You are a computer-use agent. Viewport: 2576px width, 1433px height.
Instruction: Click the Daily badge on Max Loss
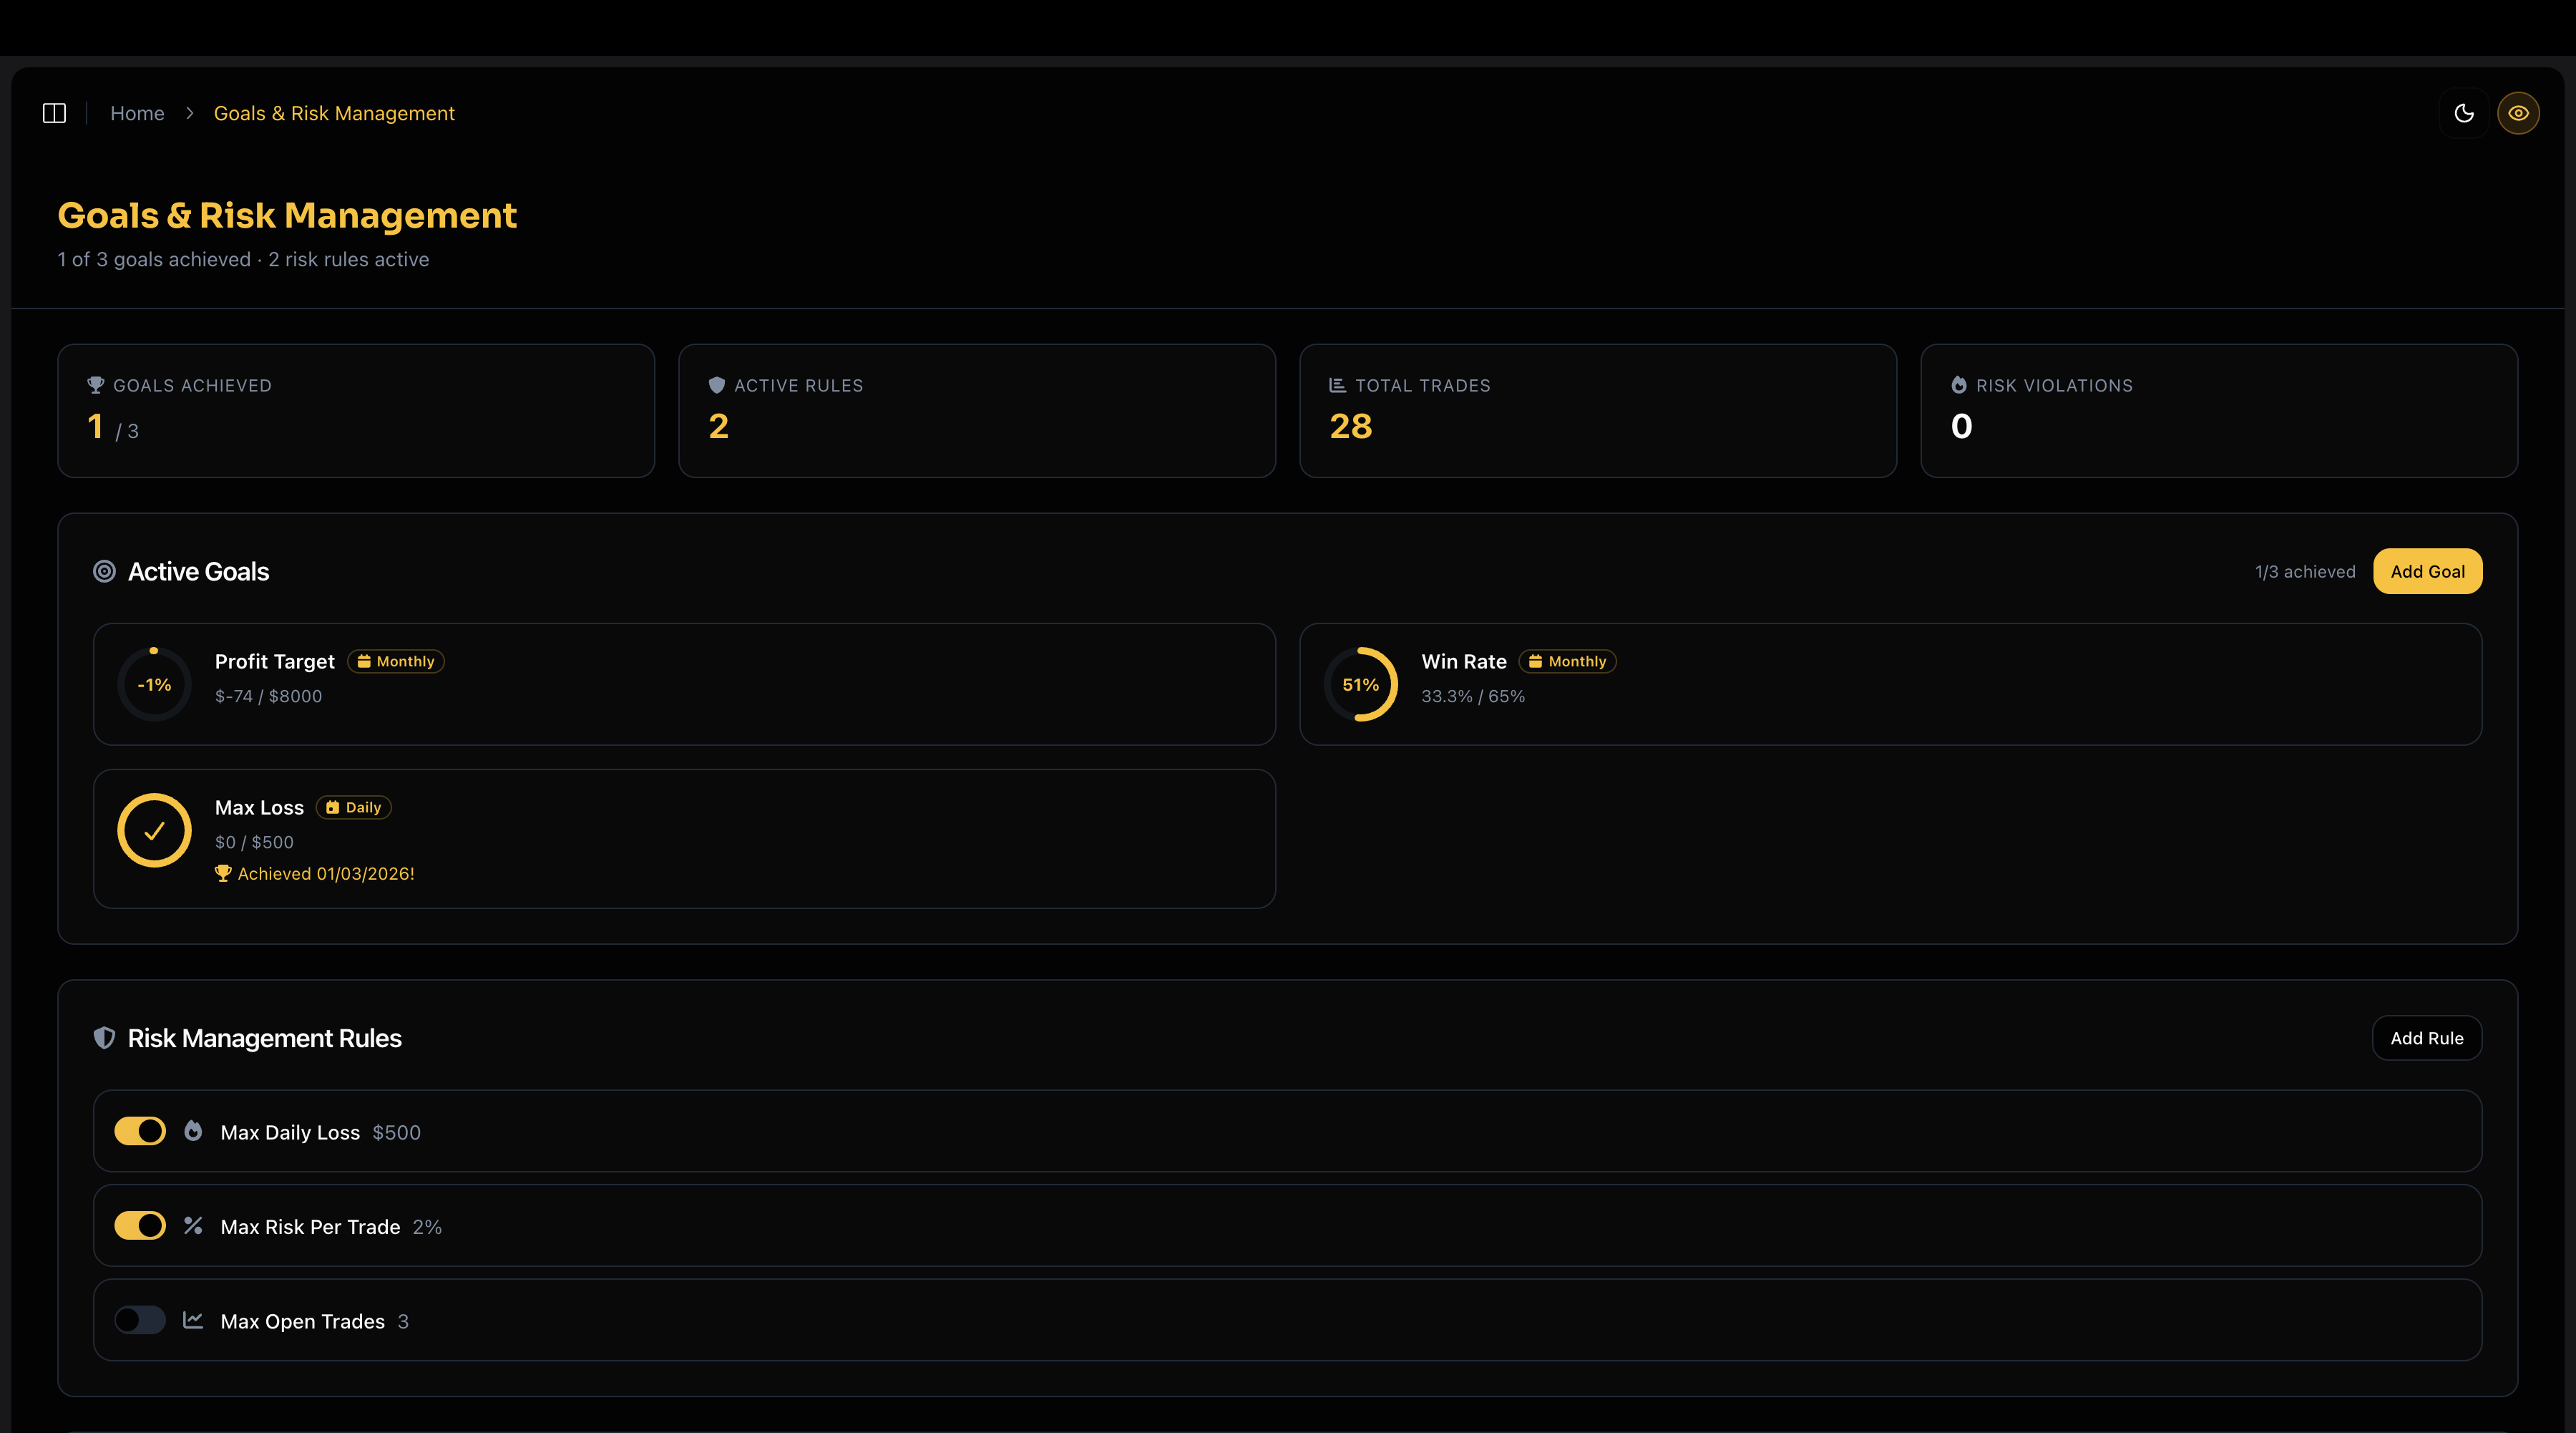354,807
